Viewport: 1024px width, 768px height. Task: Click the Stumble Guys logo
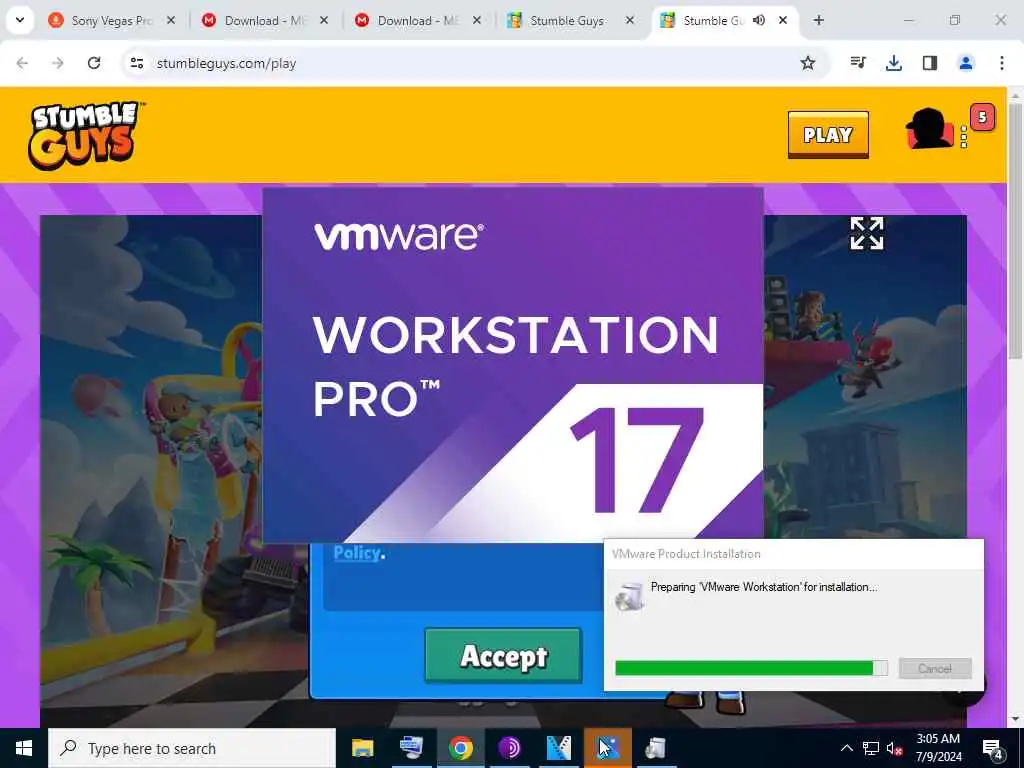click(85, 135)
